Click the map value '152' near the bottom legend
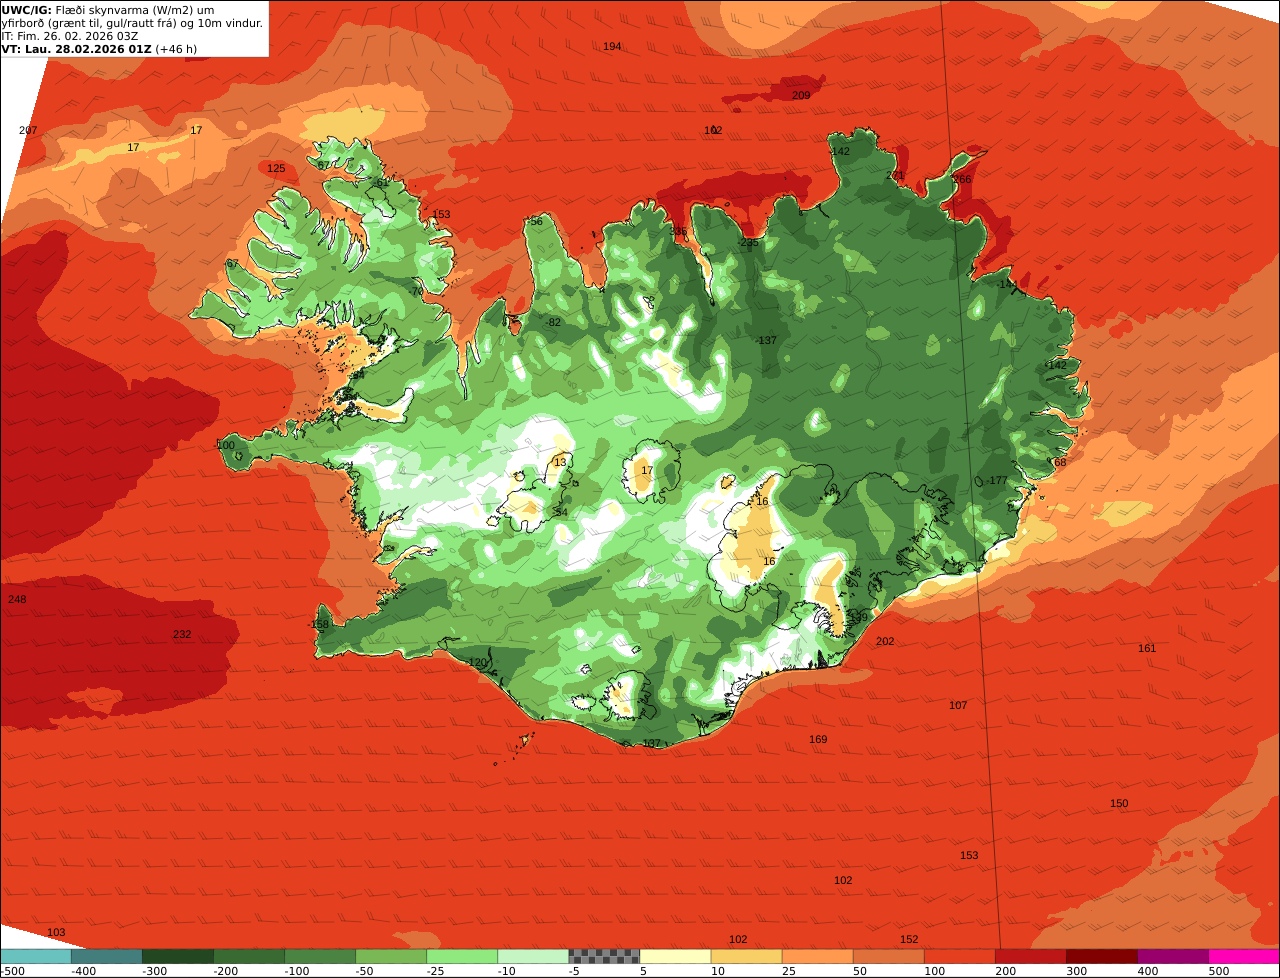The width and height of the screenshot is (1280, 978). [909, 939]
